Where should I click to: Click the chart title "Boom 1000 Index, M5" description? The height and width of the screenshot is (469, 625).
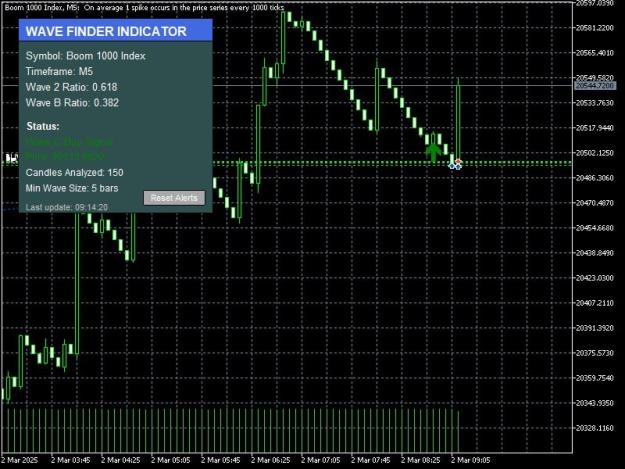144,8
